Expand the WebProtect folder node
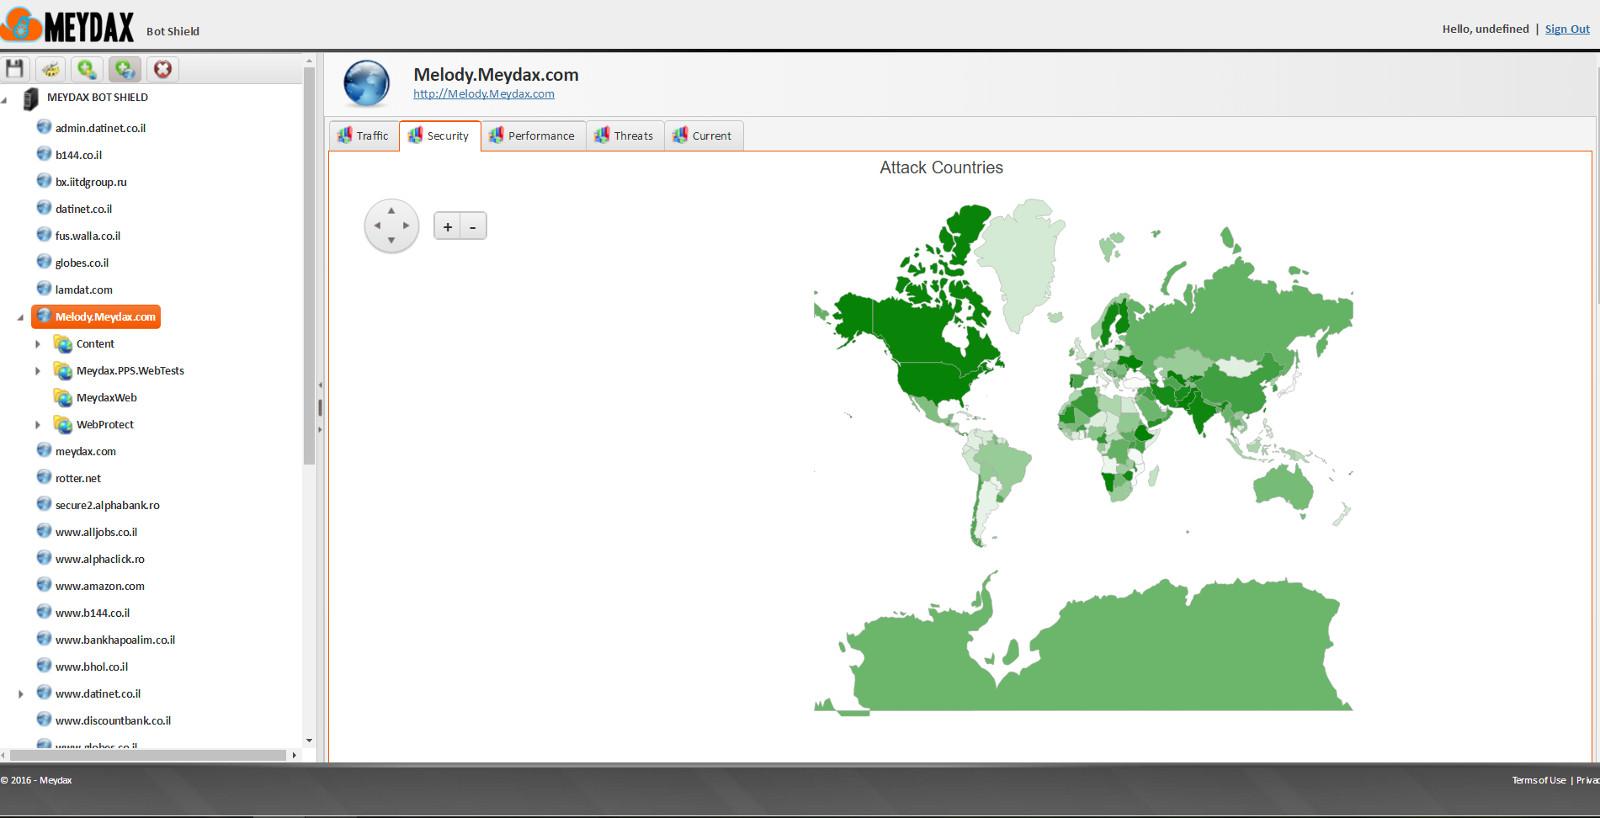Viewport: 1600px width, 818px height. [38, 425]
